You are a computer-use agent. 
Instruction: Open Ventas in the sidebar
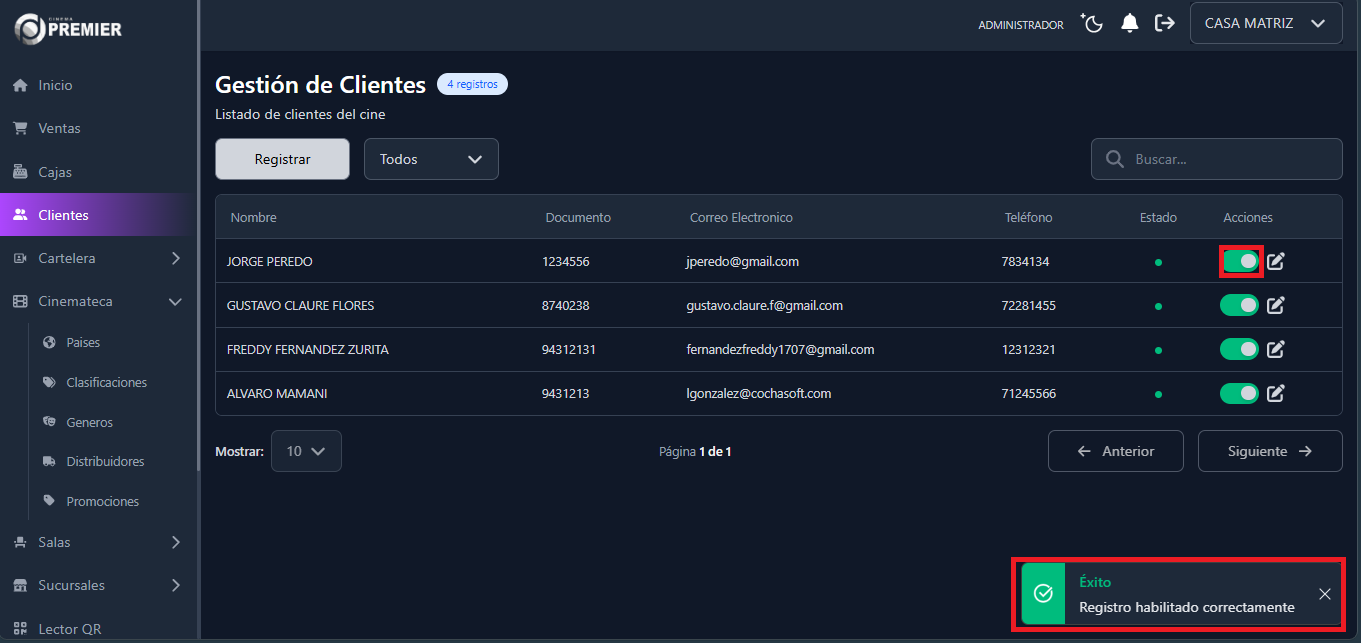click(59, 128)
